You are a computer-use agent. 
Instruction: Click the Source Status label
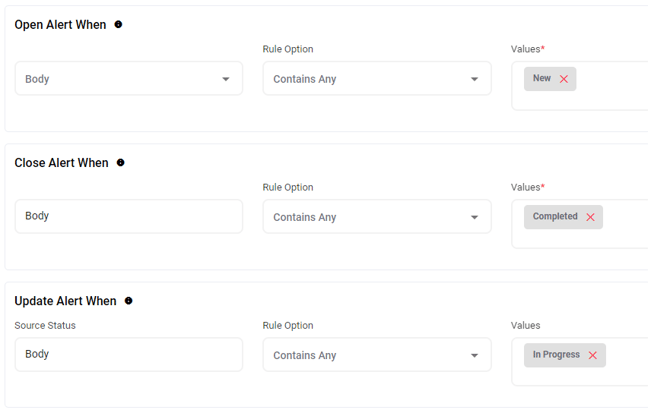pos(45,325)
